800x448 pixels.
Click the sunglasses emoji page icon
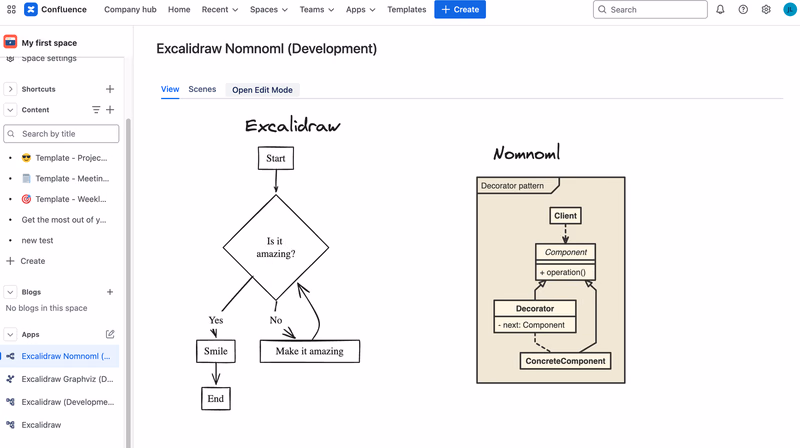point(27,158)
